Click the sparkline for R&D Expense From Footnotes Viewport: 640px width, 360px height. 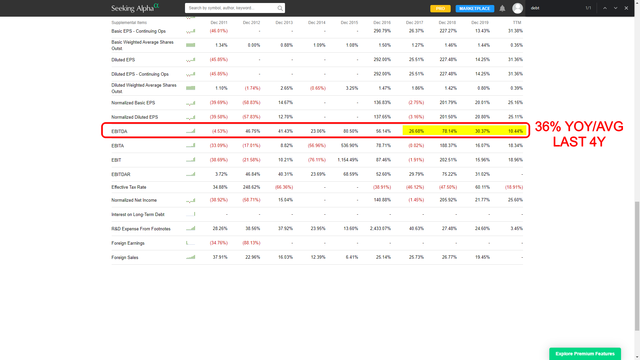coord(191,229)
